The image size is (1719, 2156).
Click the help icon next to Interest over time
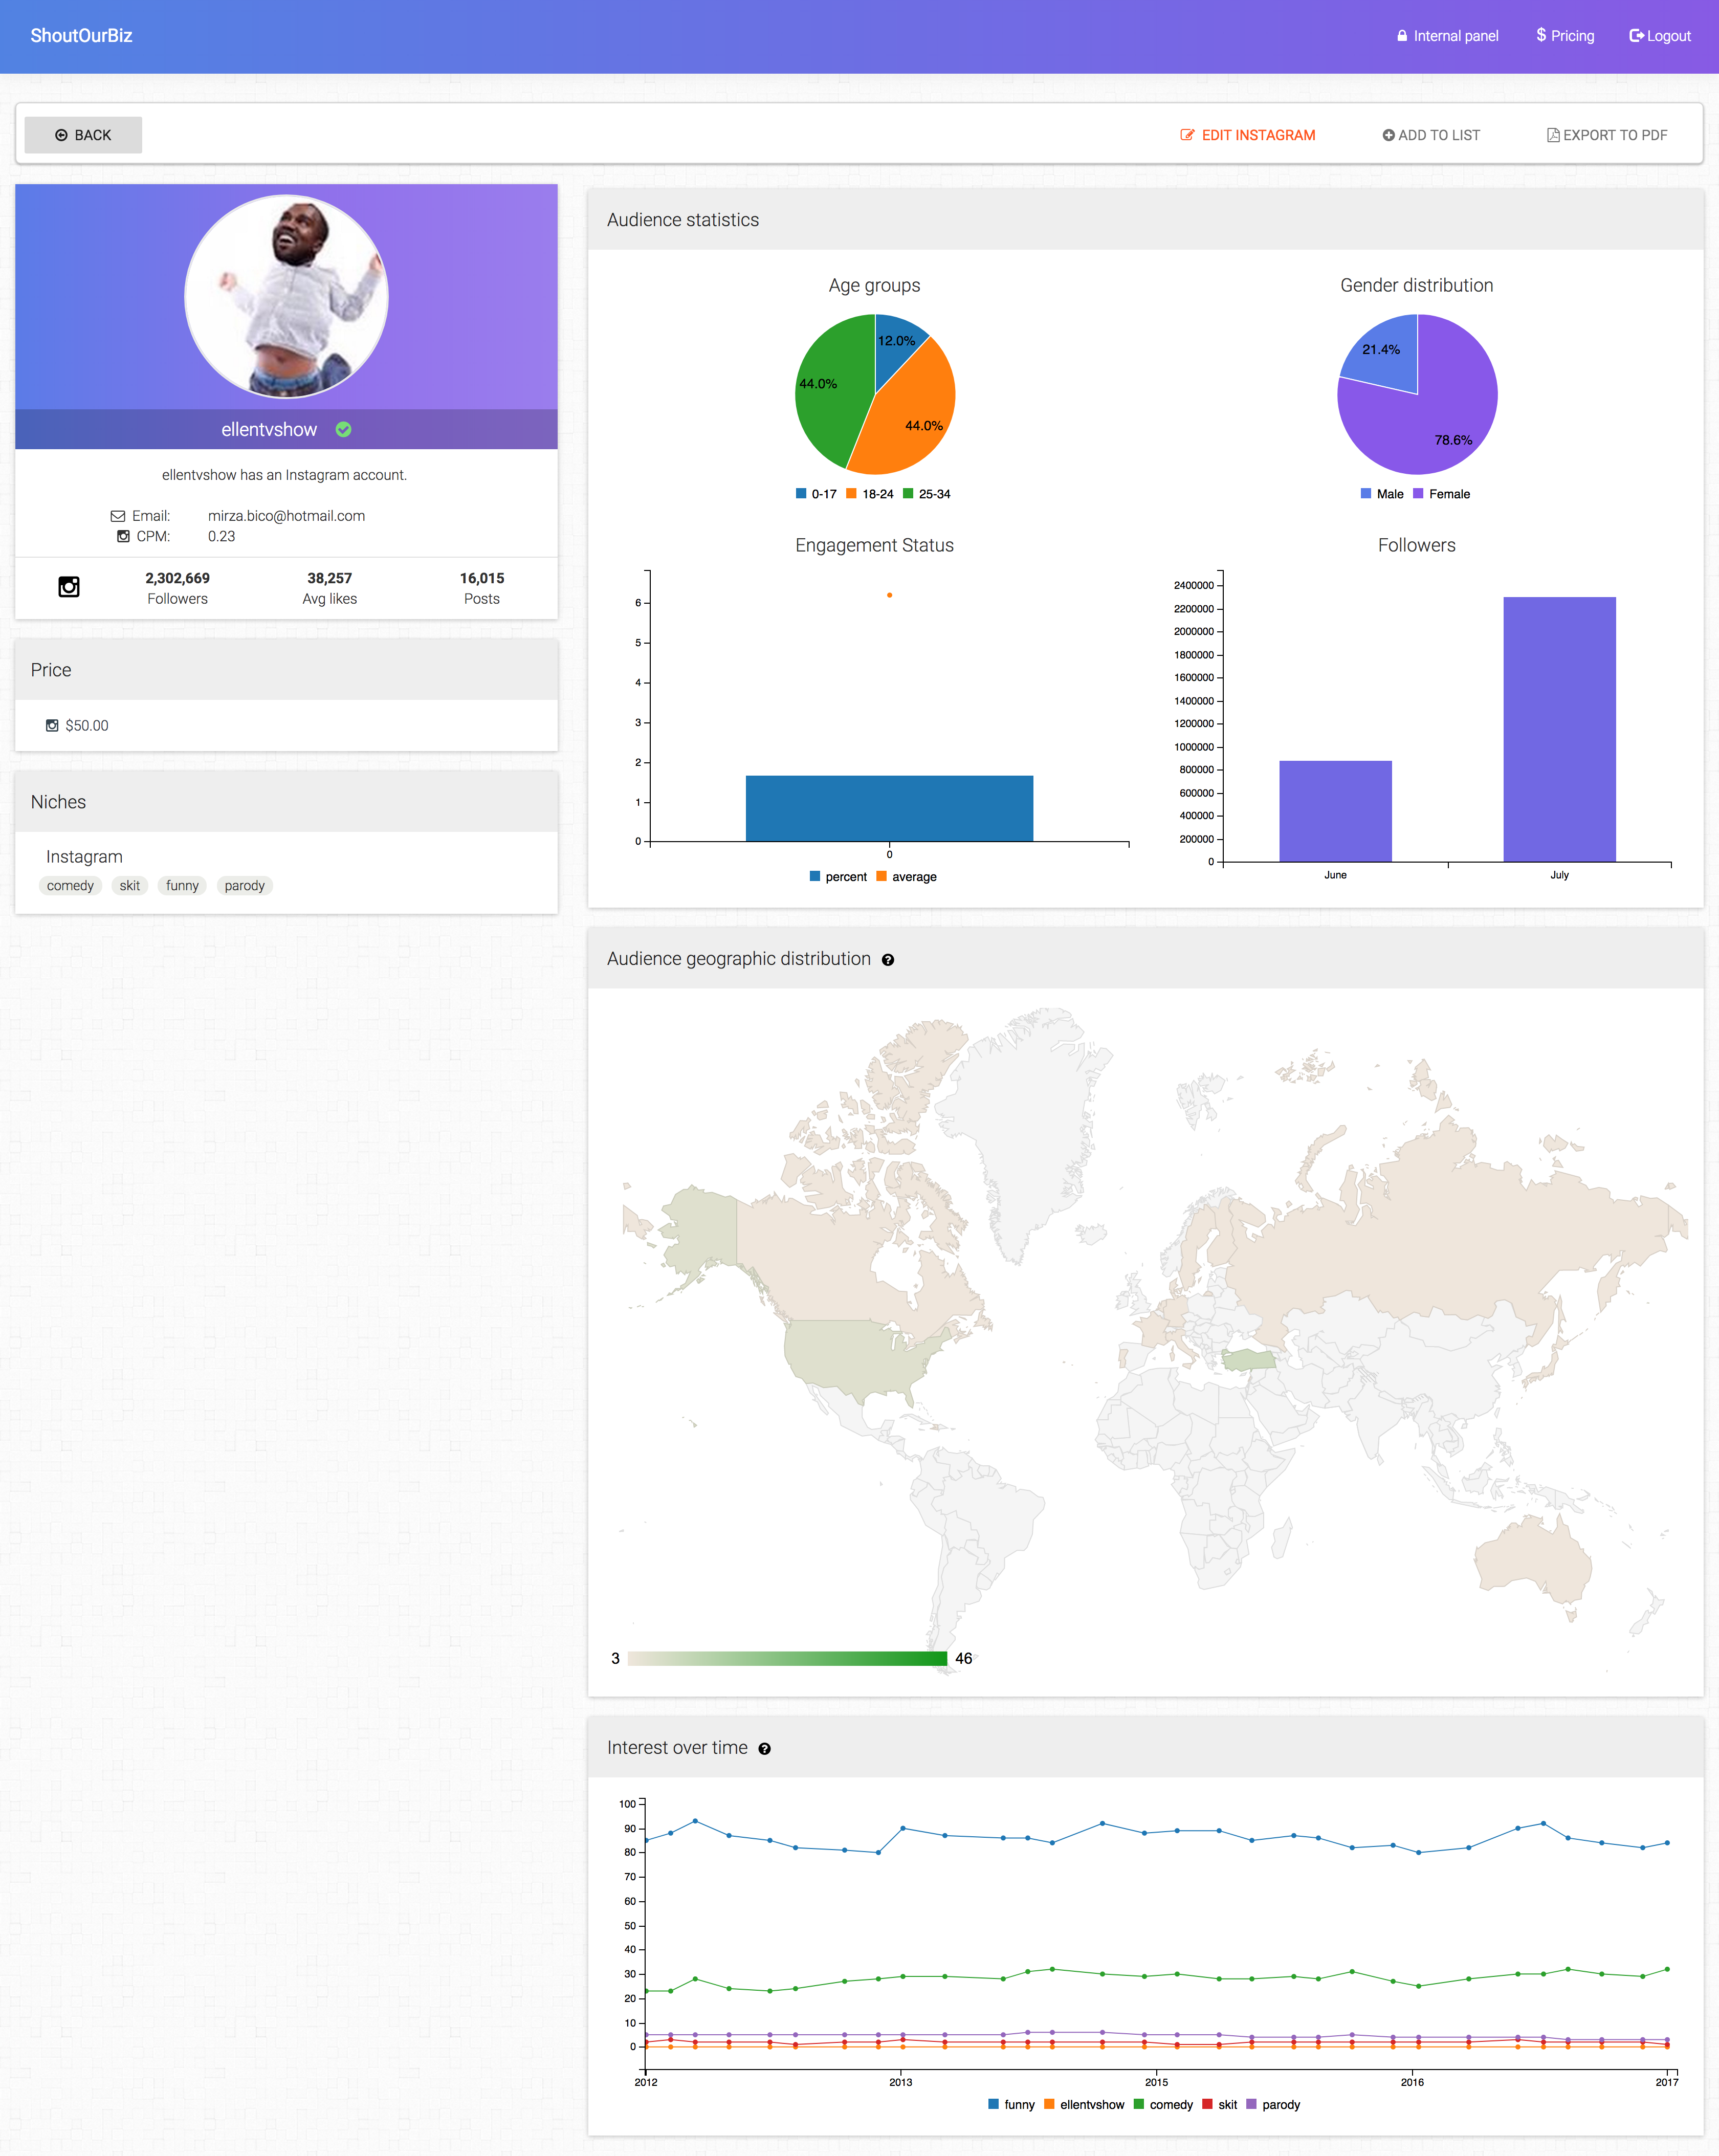pyautogui.click(x=764, y=1749)
